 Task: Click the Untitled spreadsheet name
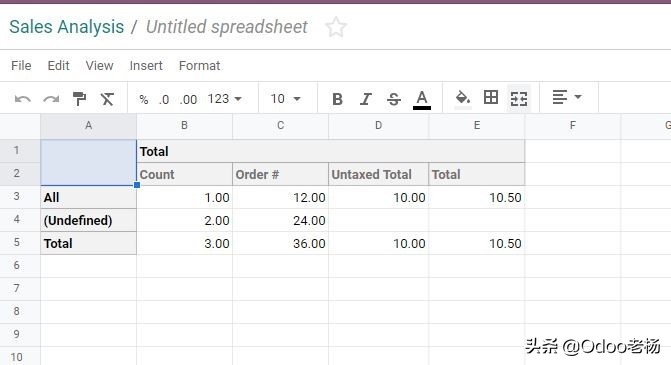[227, 27]
